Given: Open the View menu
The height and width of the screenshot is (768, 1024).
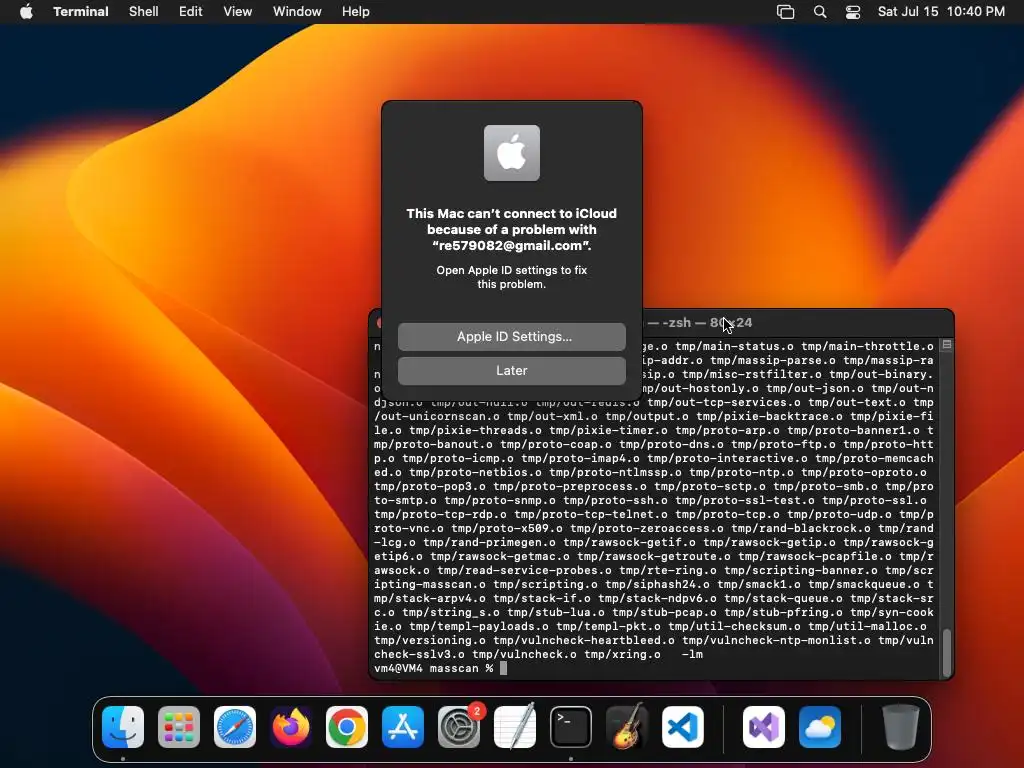Looking at the screenshot, I should tap(238, 11).
